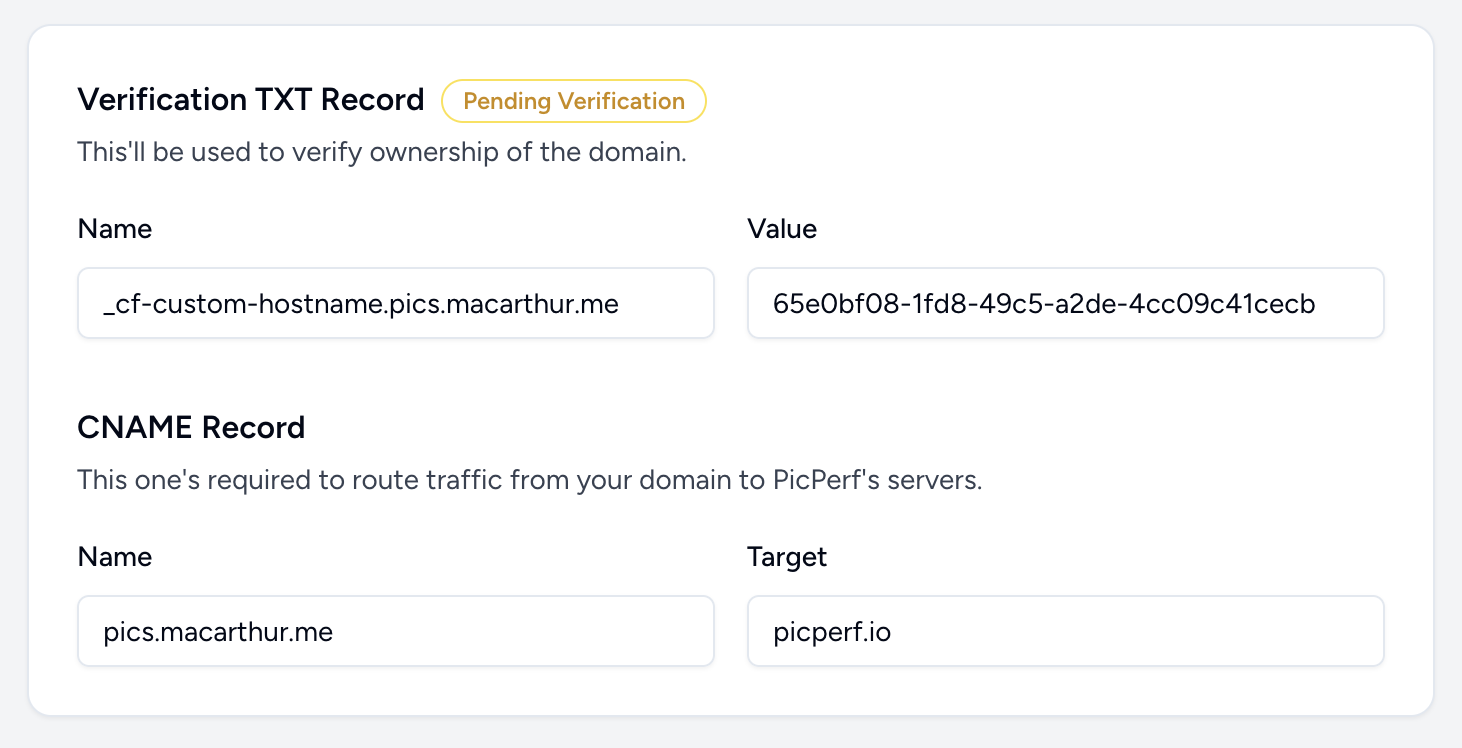
Task: Click the CNAME target field showing picperf.io
Action: 1065,631
